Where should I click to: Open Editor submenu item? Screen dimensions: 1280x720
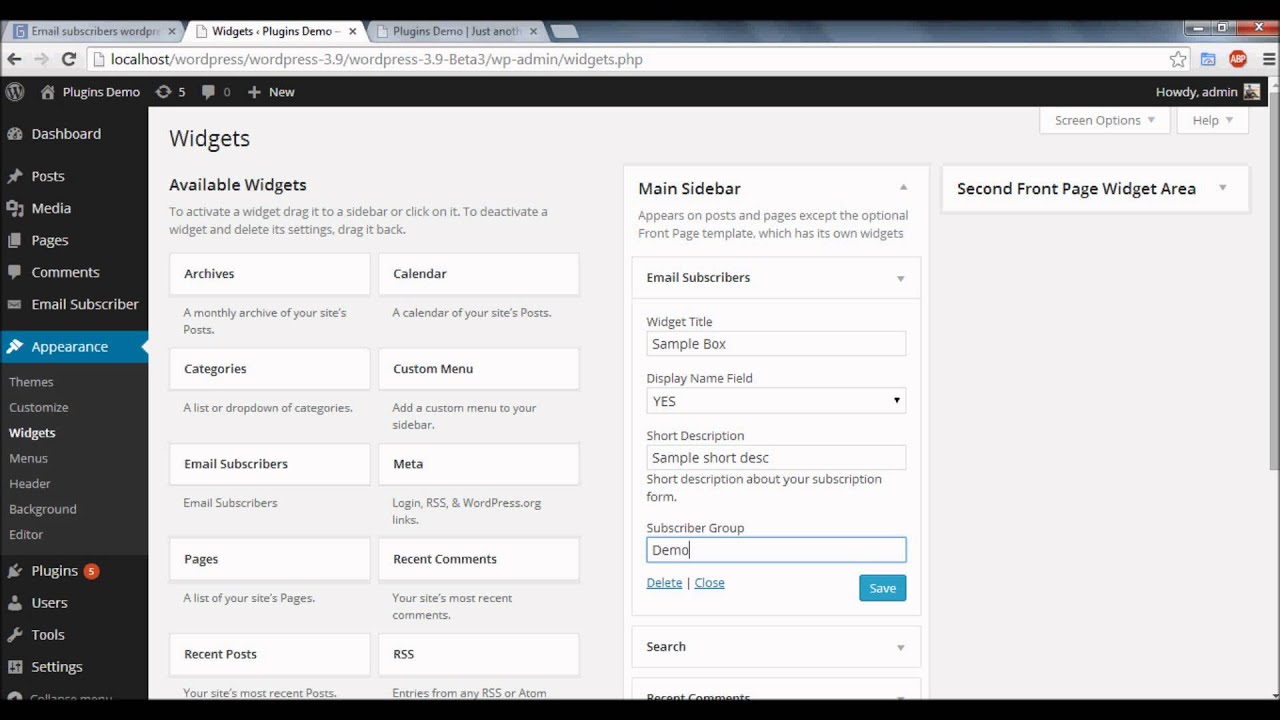pyautogui.click(x=26, y=534)
